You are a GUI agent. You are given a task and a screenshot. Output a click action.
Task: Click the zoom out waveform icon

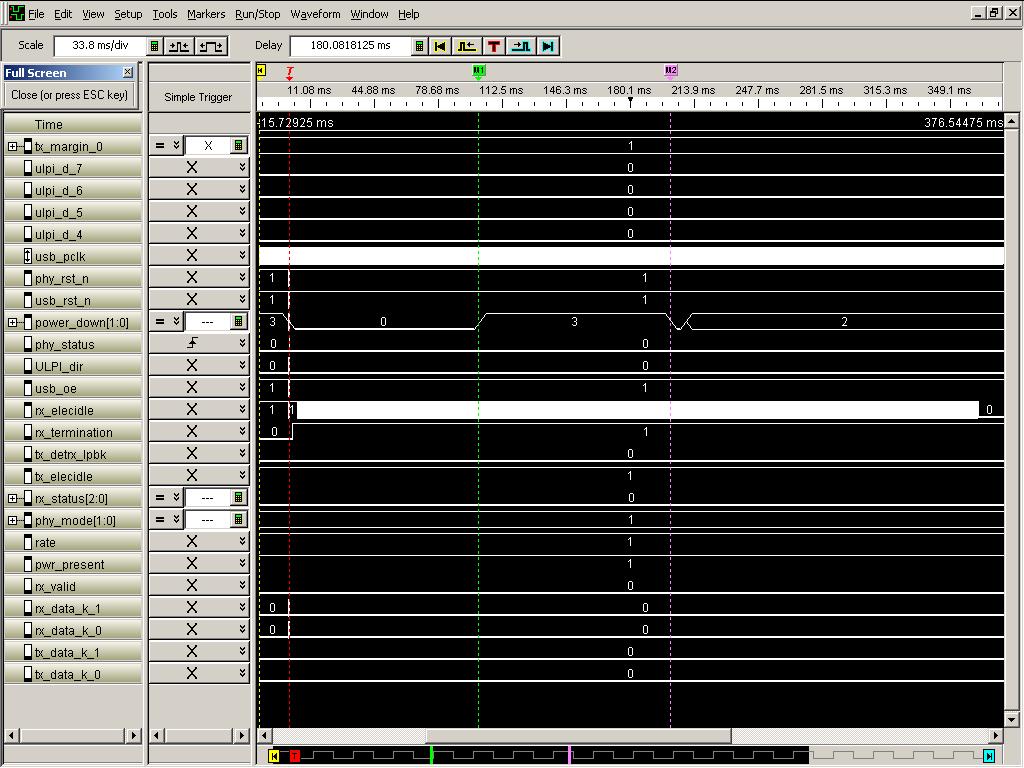click(179, 46)
